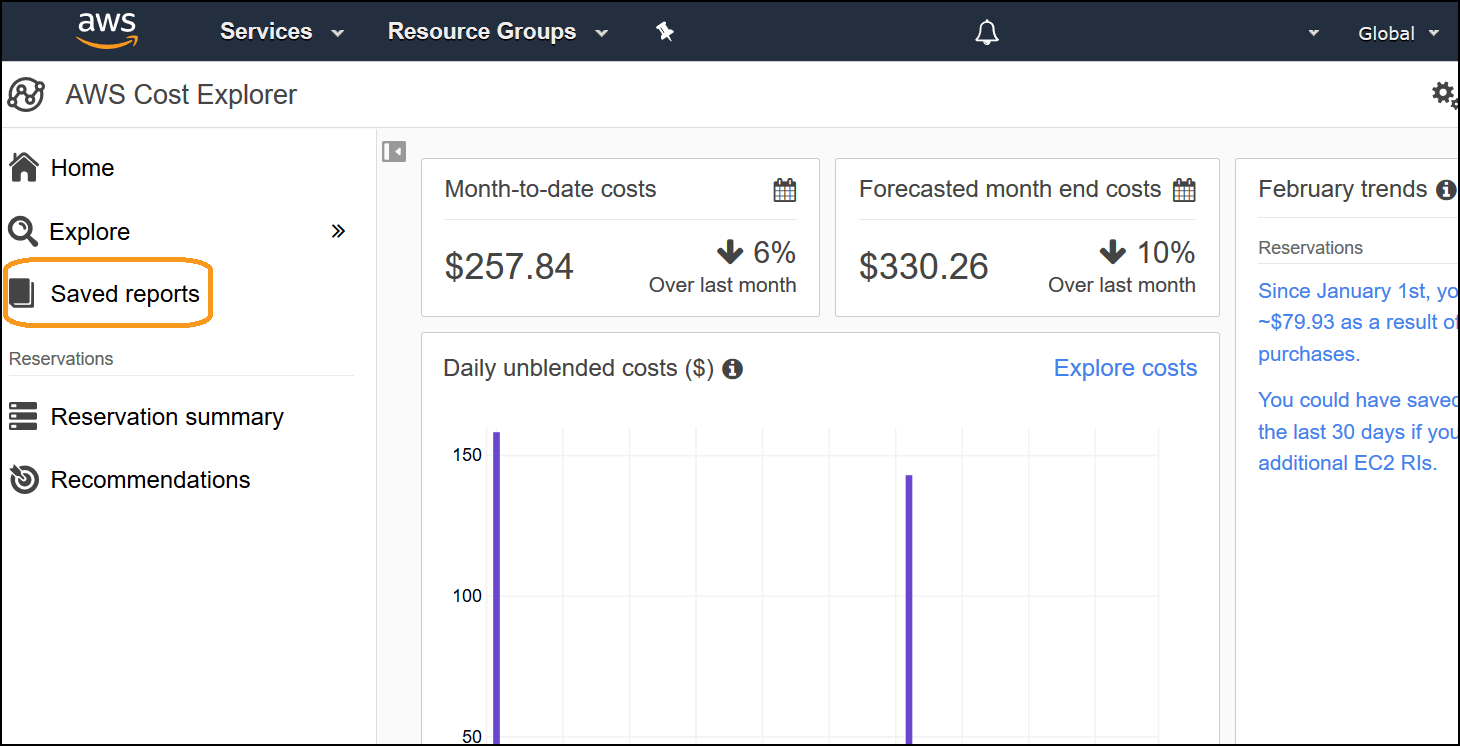This screenshot has height=746, width=1460.
Task: Click calendar icon on Forecasted costs
Action: pyautogui.click(x=1184, y=189)
